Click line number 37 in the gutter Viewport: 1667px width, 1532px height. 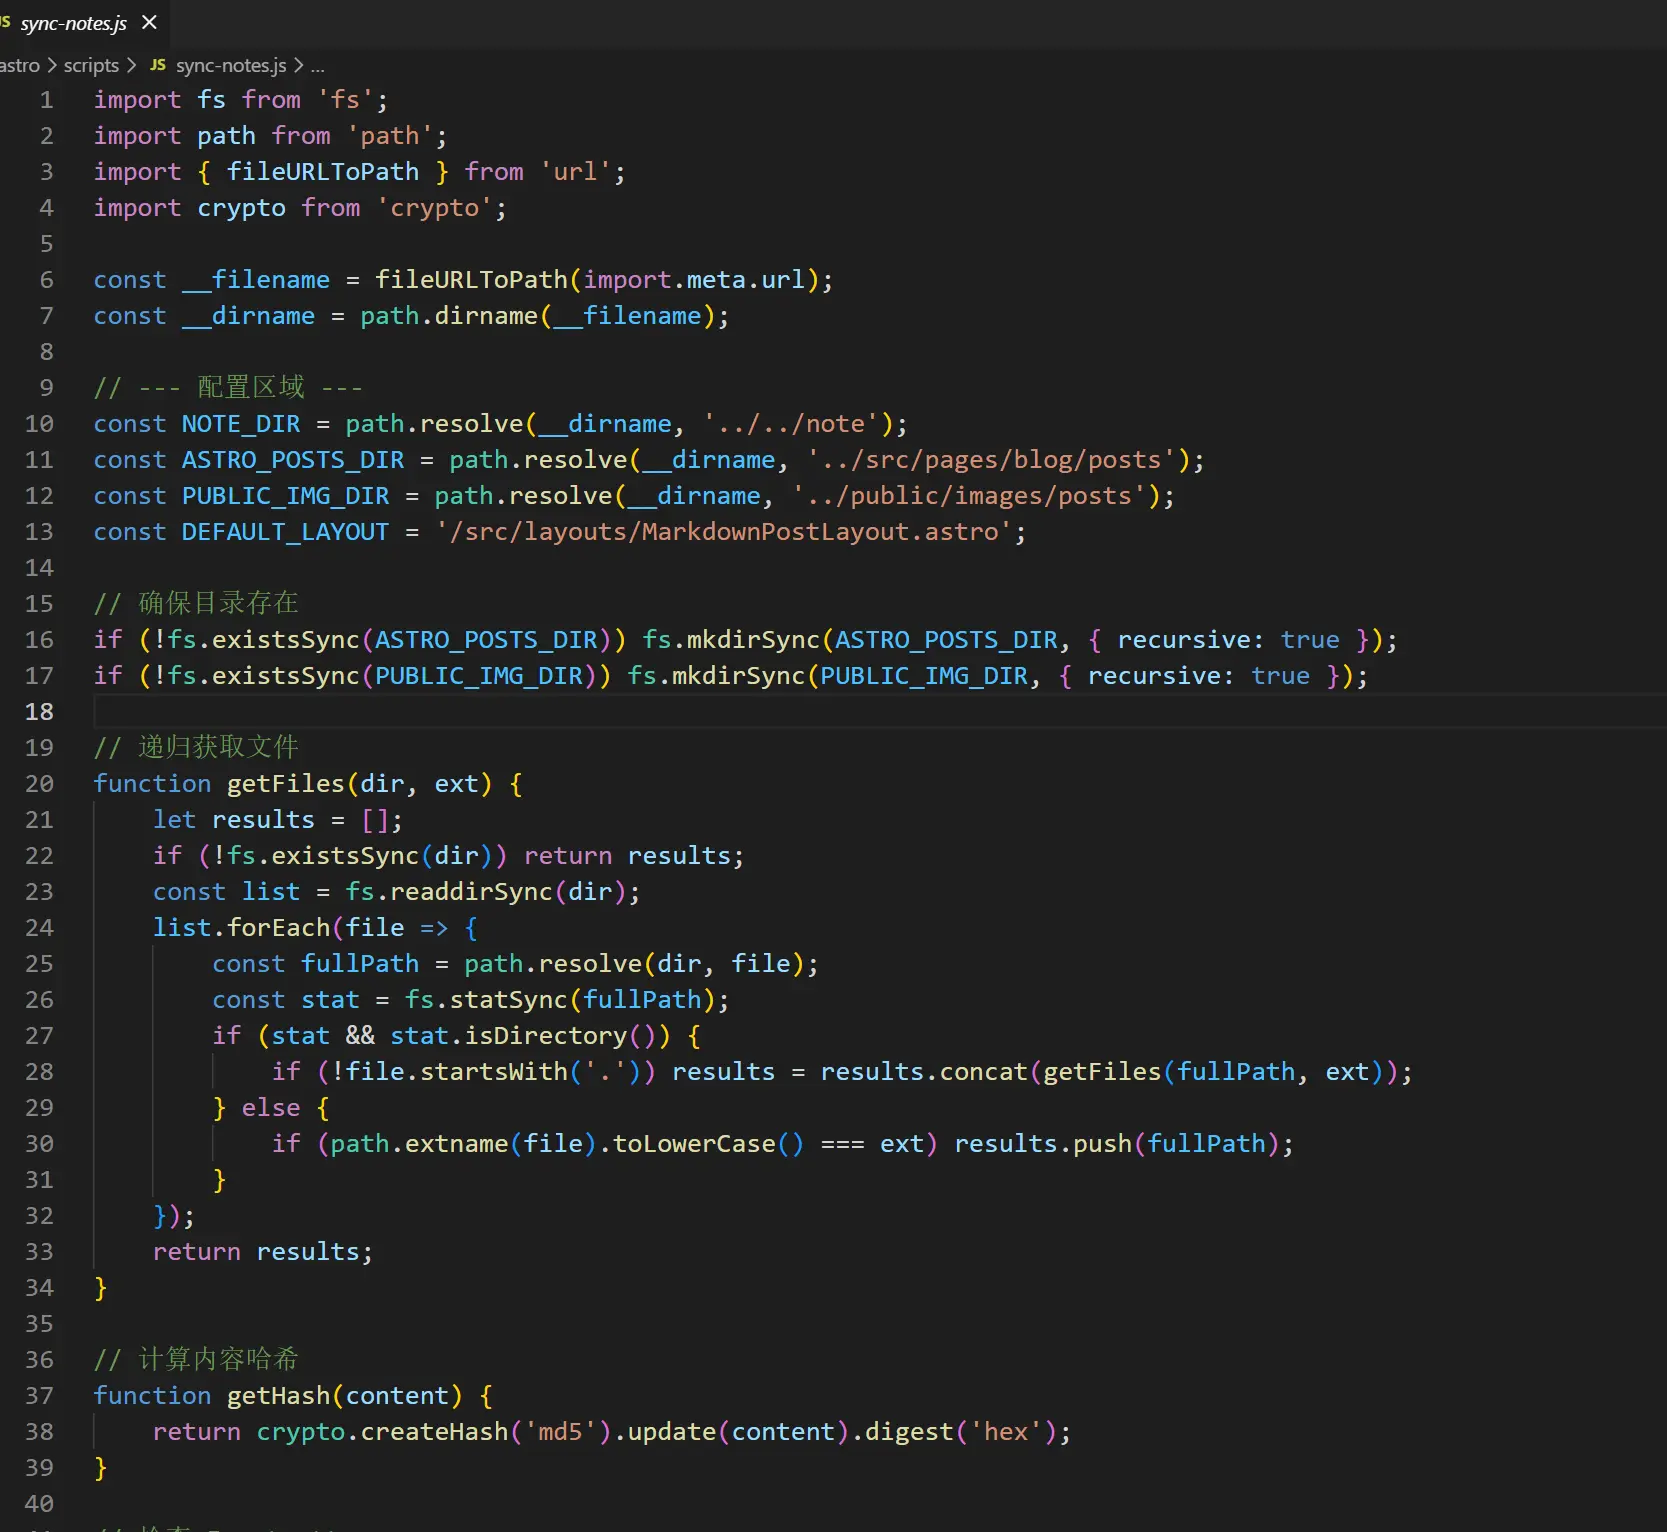pyautogui.click(x=39, y=1395)
